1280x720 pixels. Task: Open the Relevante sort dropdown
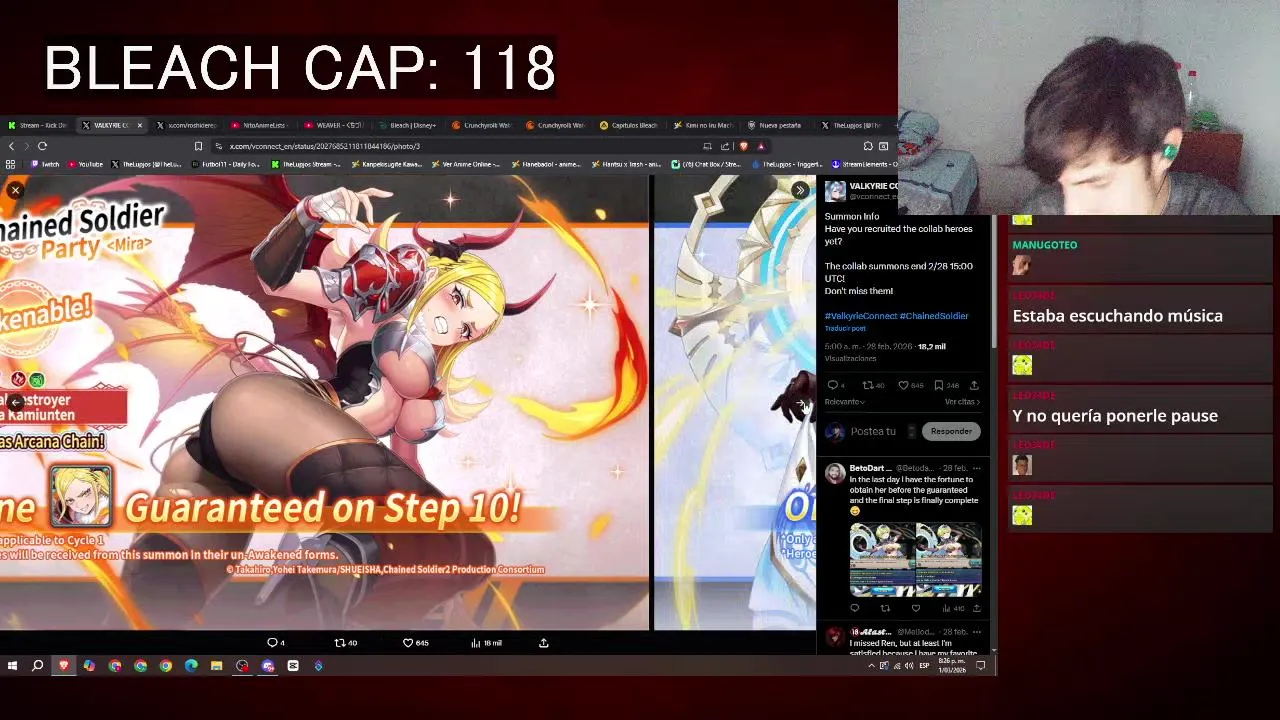[x=845, y=402]
